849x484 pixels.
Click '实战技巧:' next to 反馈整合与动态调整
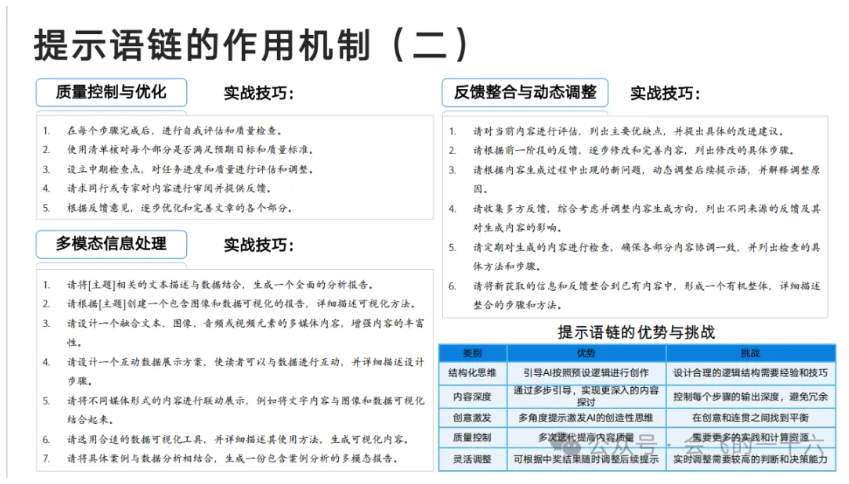665,93
